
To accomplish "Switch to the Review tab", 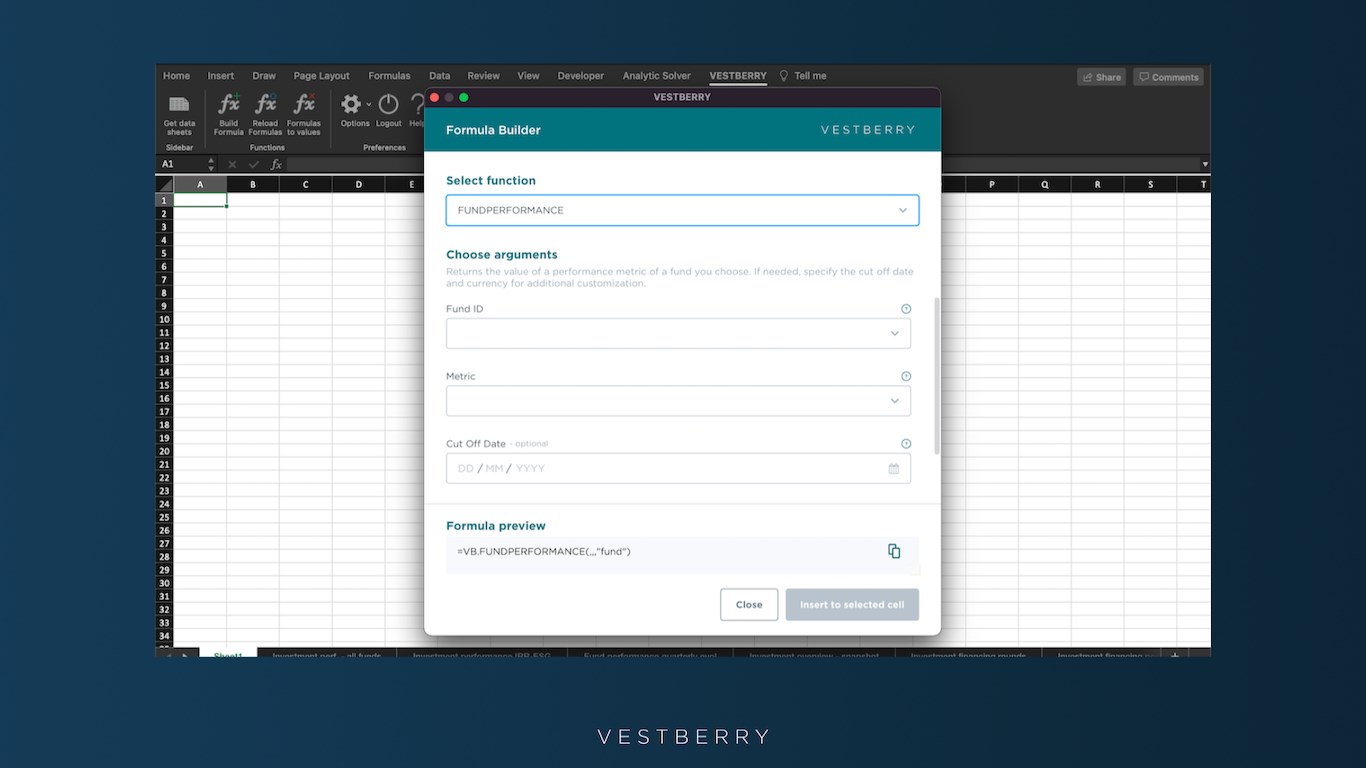I will [484, 76].
